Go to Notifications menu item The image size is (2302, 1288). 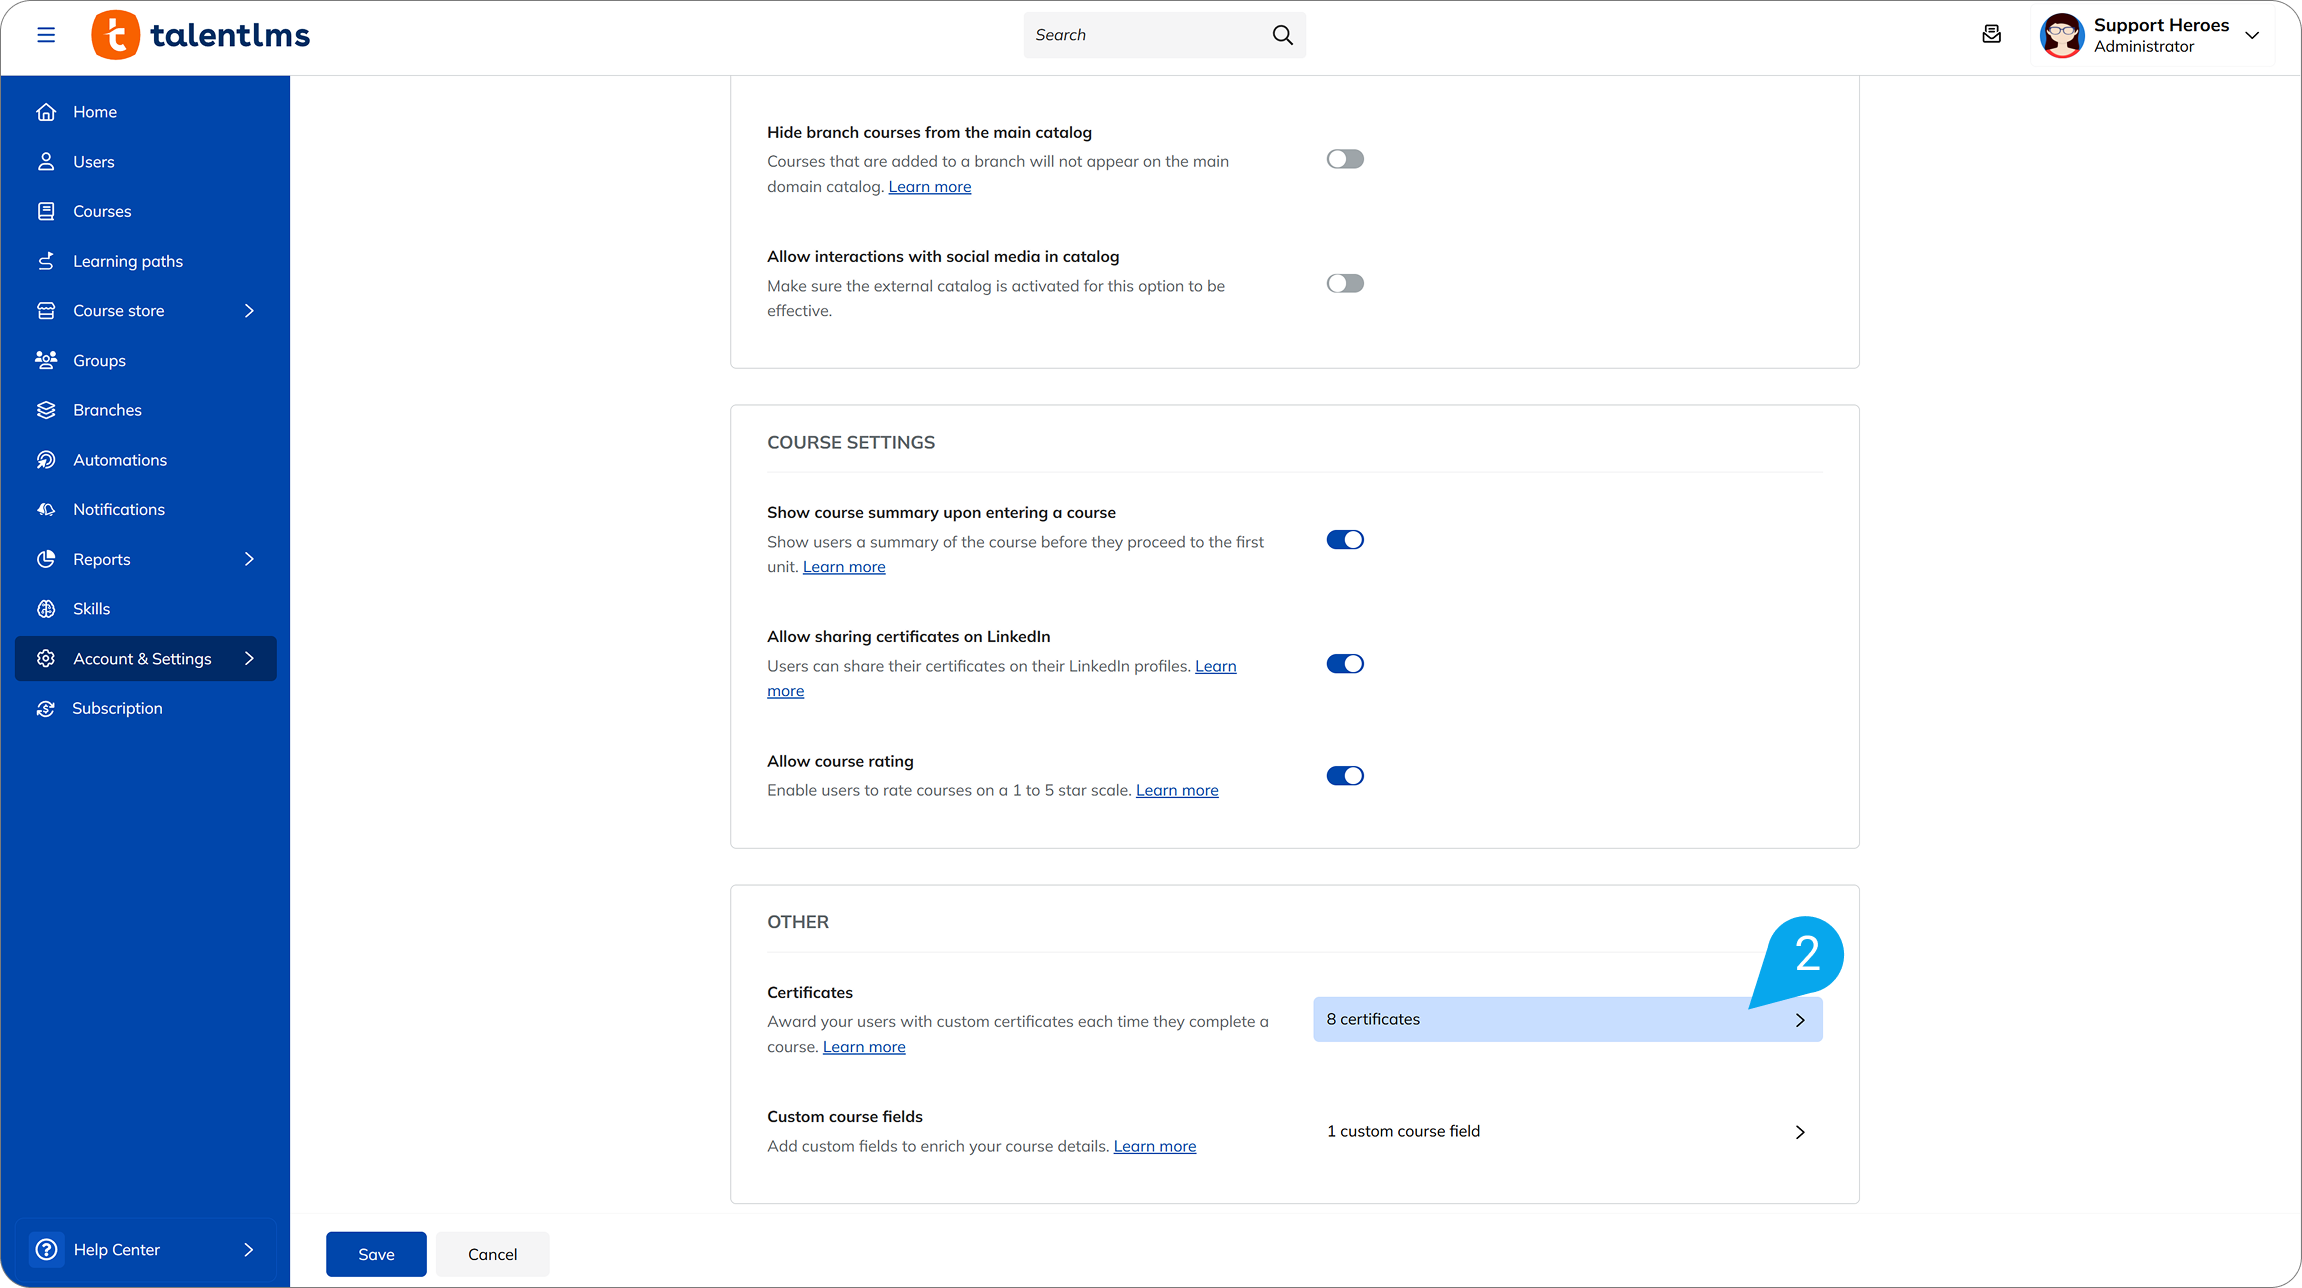tap(119, 509)
